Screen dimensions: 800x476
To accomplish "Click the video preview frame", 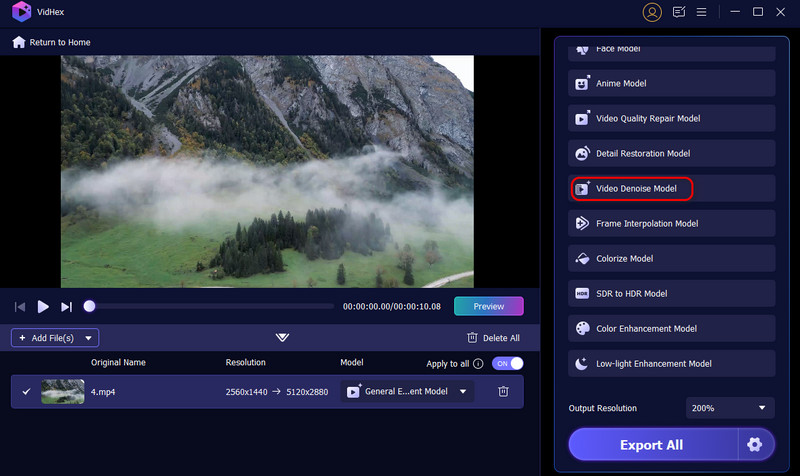I will point(267,171).
